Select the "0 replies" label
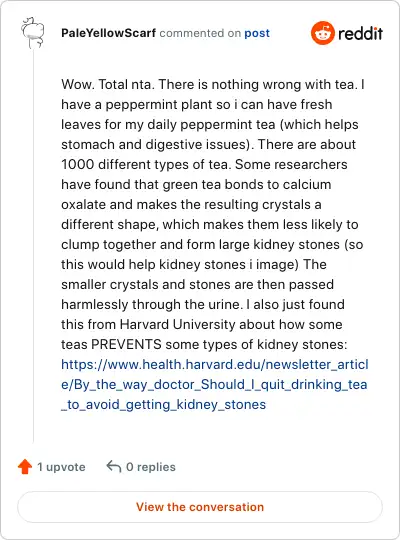Image resolution: width=400 pixels, height=540 pixels. 151,467
